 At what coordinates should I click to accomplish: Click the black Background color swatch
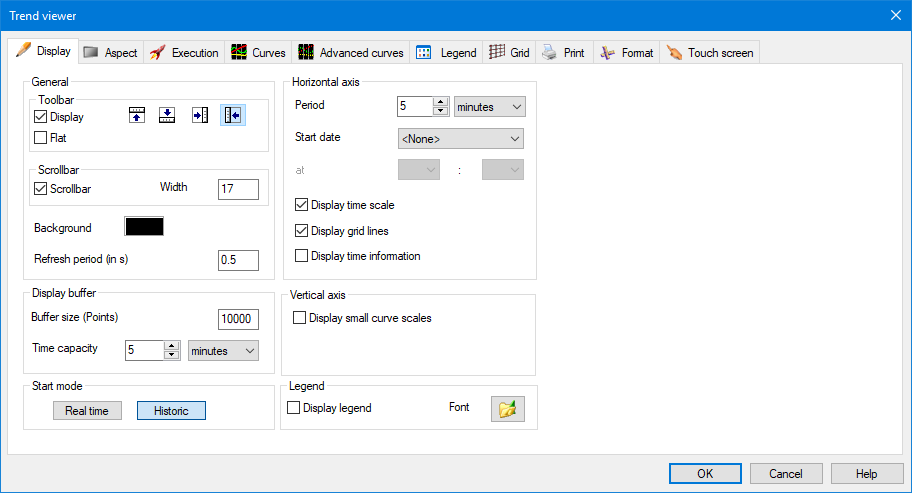(144, 227)
